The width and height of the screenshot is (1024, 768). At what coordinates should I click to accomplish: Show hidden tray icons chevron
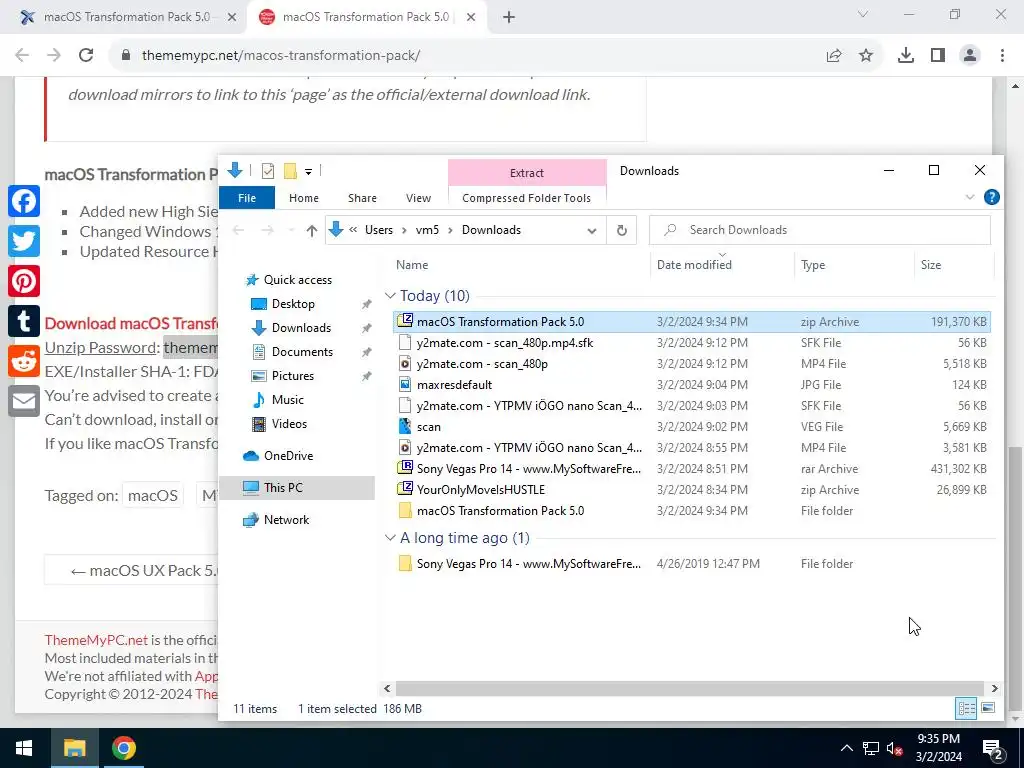pos(846,748)
